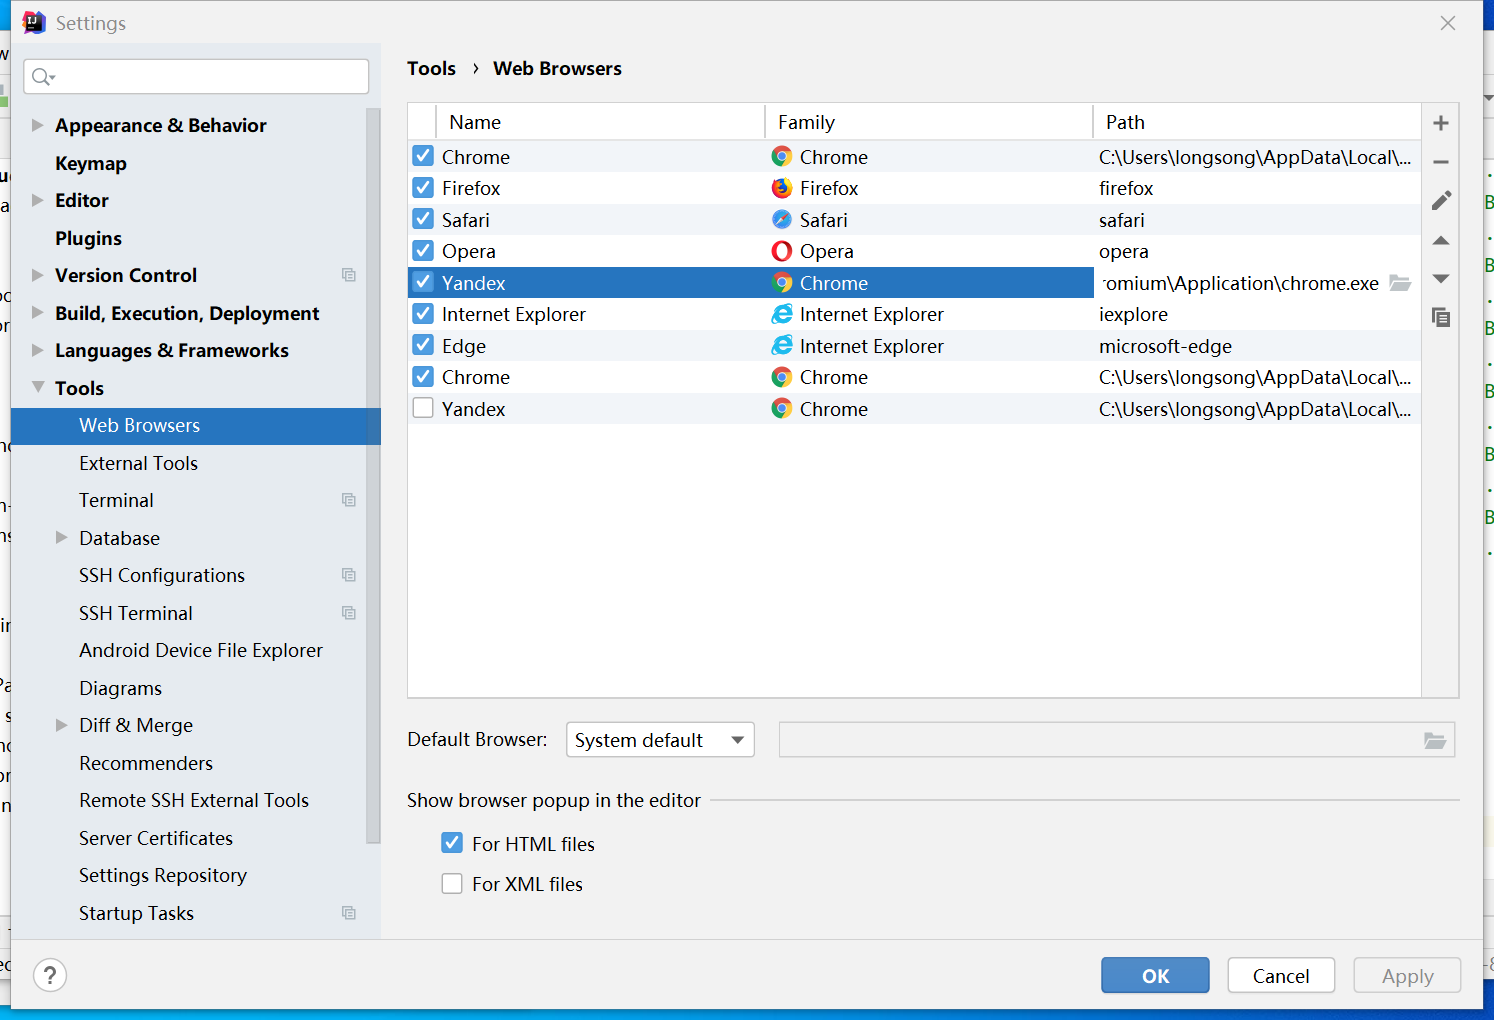Expand Version Control section

pyautogui.click(x=38, y=275)
